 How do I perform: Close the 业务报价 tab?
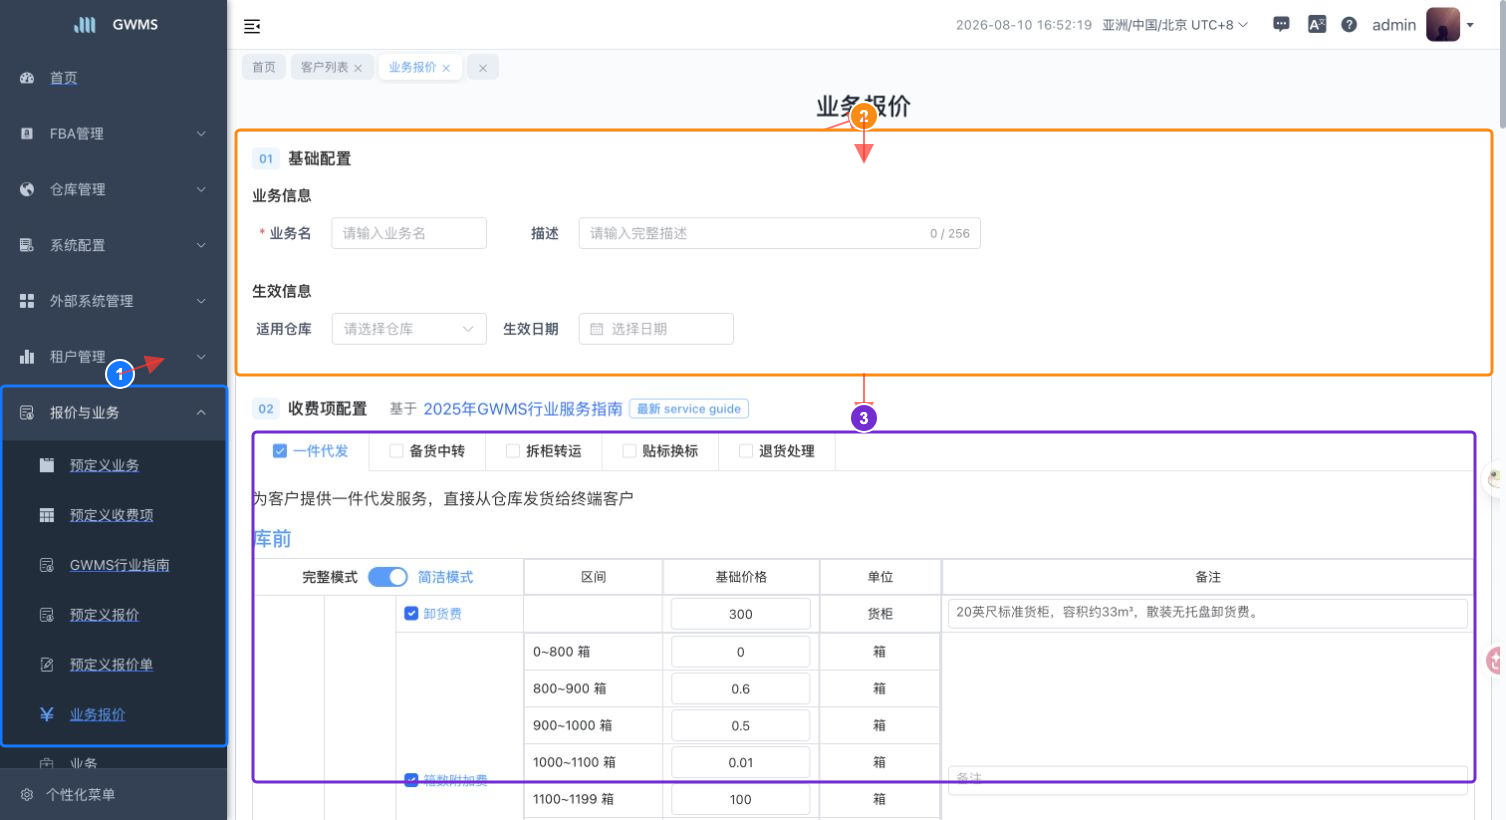tap(446, 68)
